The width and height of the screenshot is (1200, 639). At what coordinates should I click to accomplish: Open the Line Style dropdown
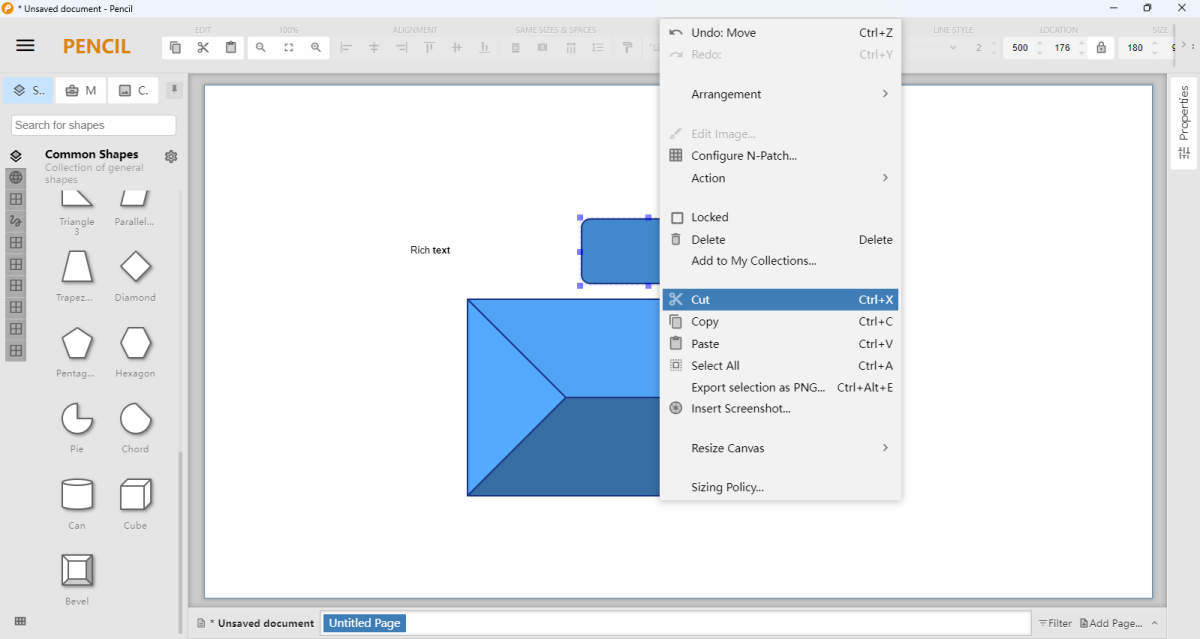click(952, 47)
